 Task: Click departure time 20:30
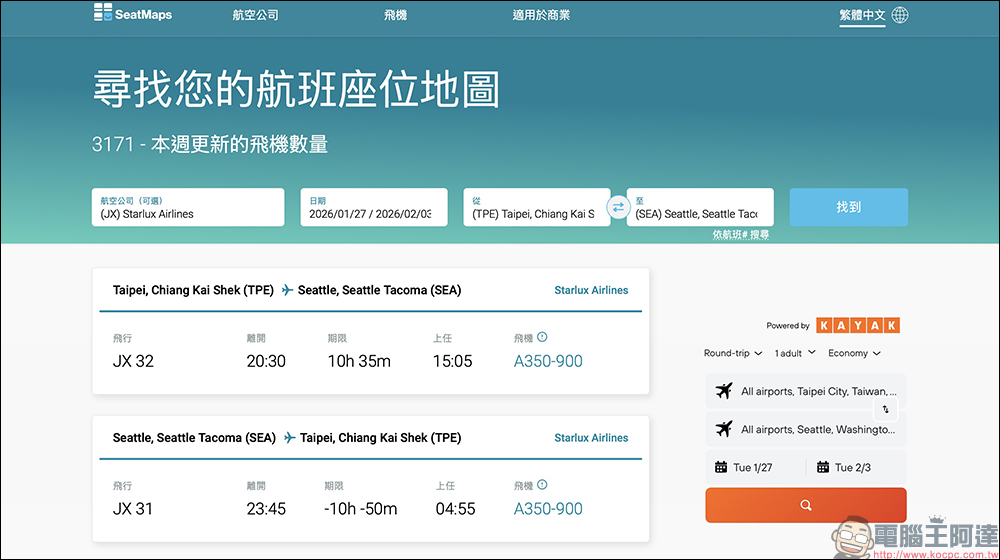pos(266,361)
